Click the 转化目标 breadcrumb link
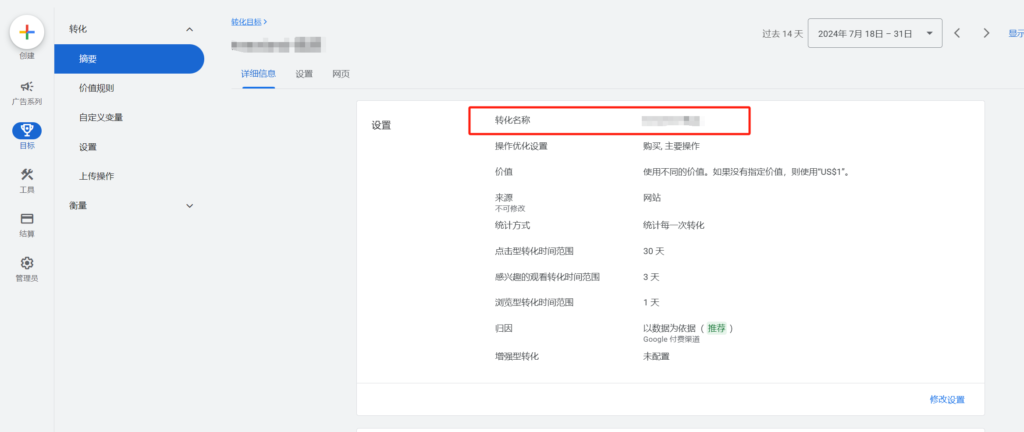The width and height of the screenshot is (1024, 432). (x=248, y=21)
